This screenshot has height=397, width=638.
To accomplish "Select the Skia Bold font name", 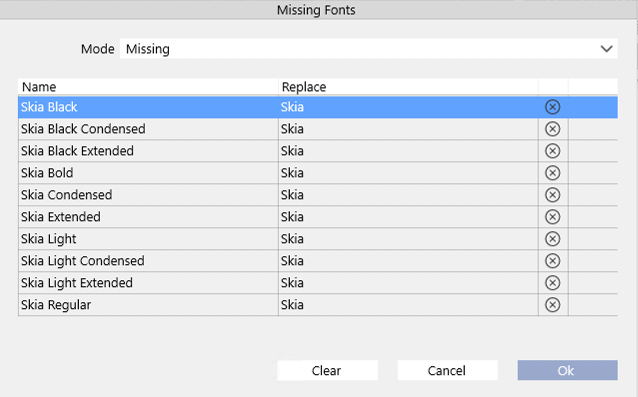I will 47,173.
